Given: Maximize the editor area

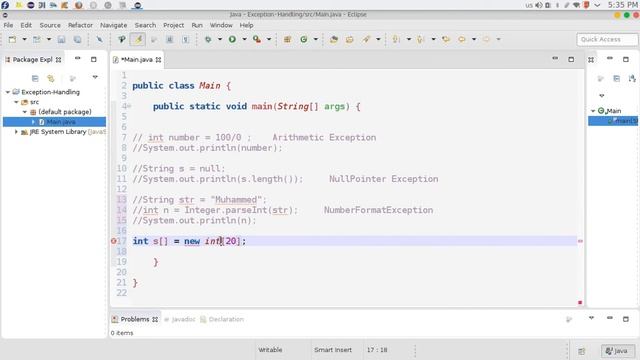Looking at the screenshot, I should pos(571,60).
